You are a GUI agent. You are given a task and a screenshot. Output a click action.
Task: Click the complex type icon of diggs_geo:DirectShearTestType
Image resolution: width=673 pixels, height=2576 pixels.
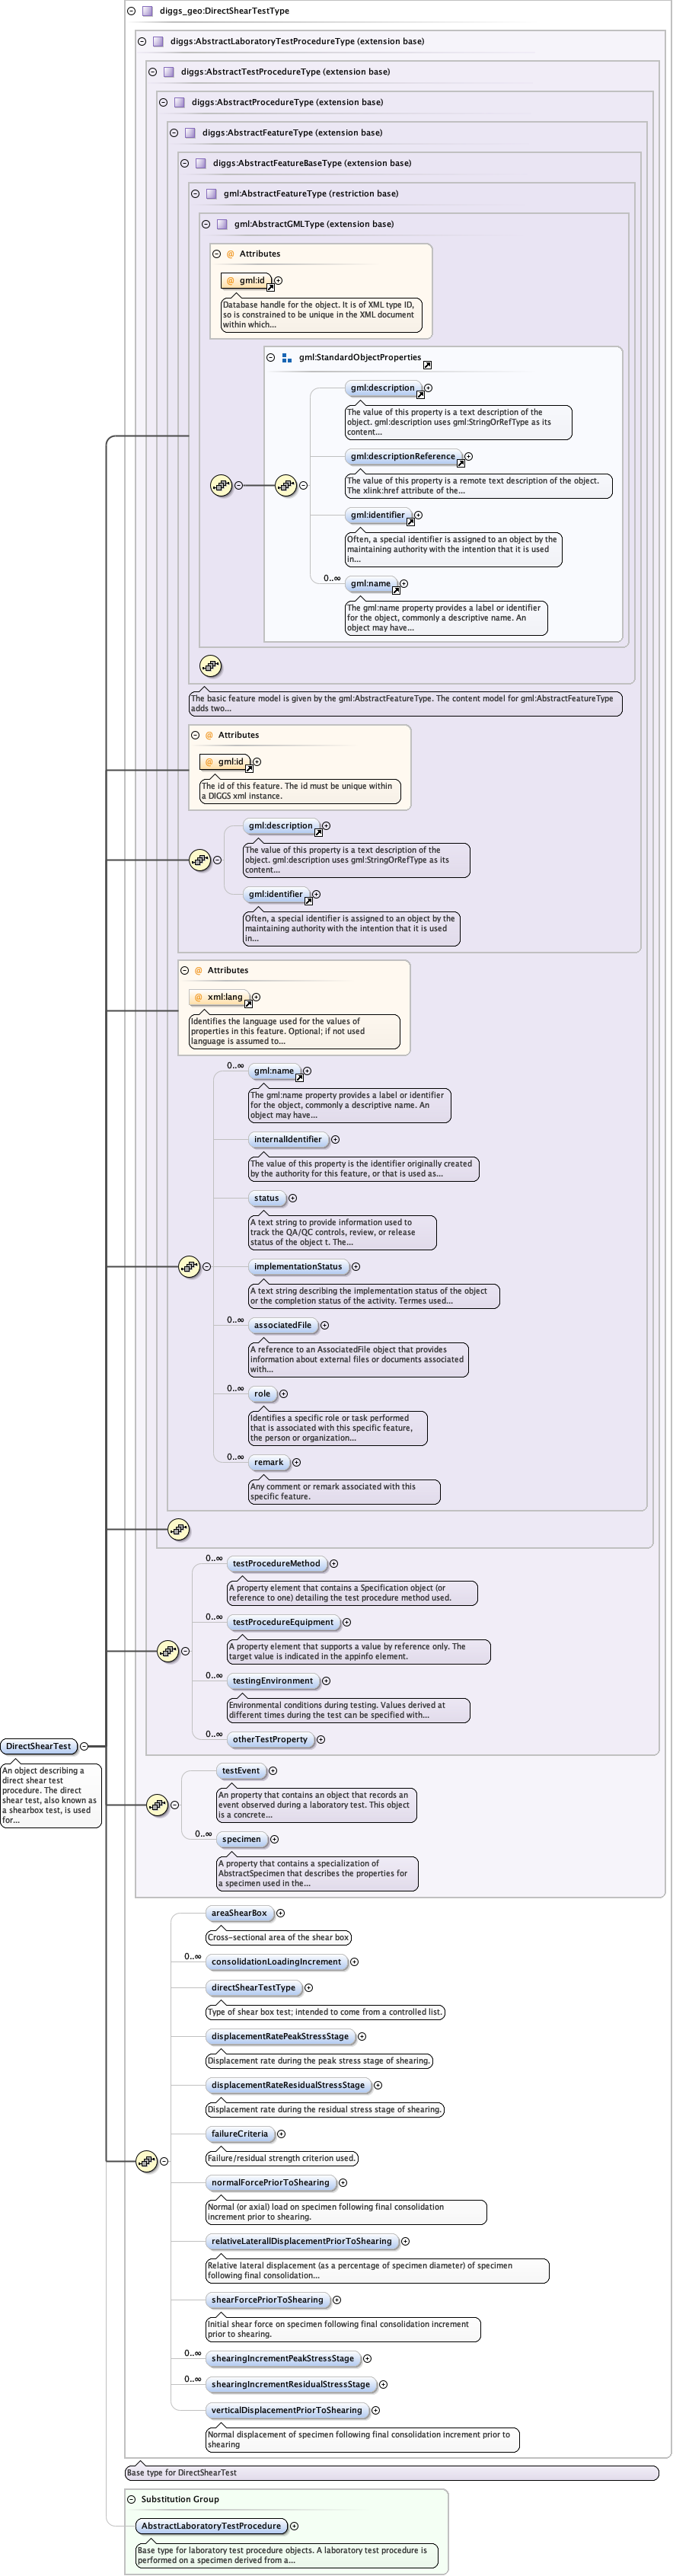[x=147, y=11]
